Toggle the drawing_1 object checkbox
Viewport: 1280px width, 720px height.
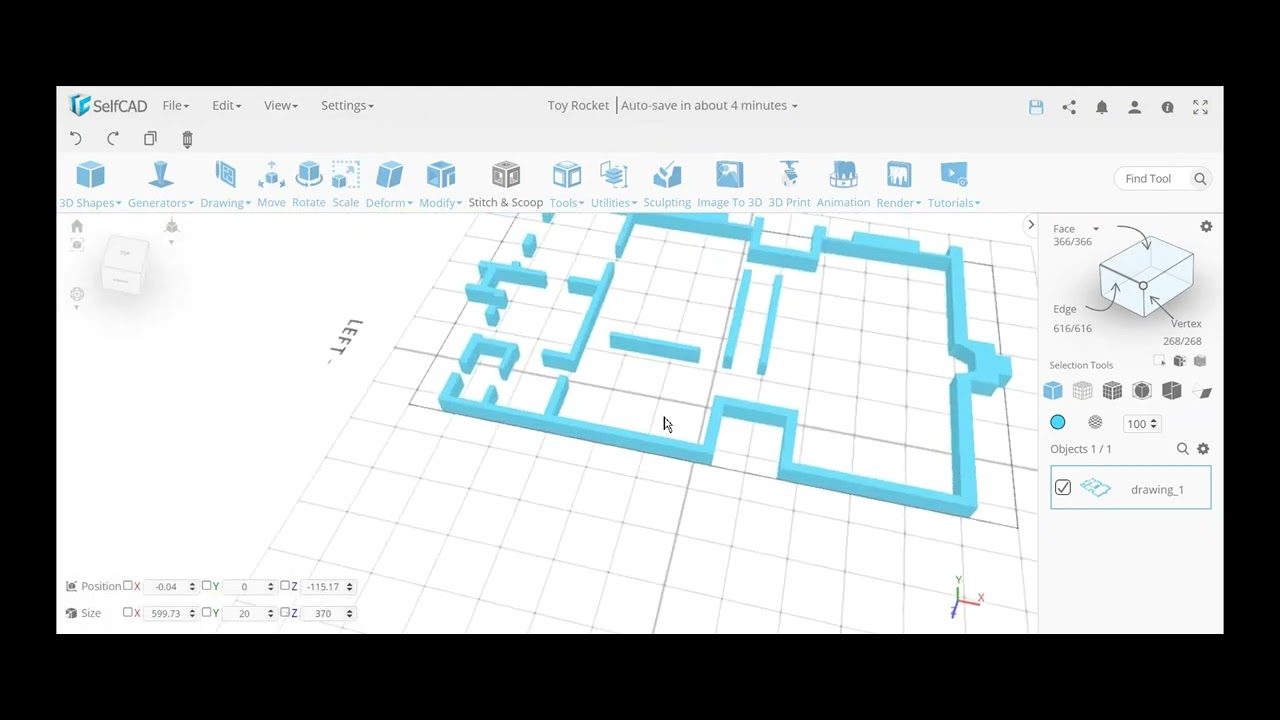click(1063, 488)
